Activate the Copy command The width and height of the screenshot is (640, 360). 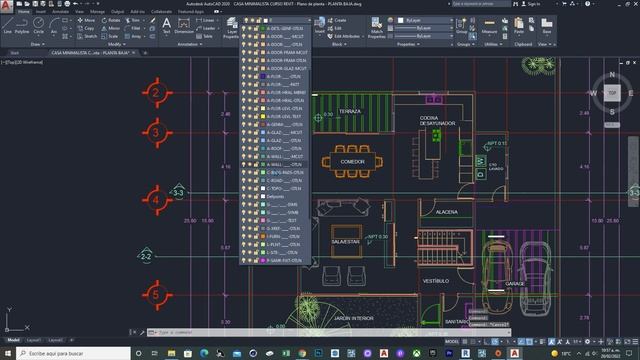[86, 28]
